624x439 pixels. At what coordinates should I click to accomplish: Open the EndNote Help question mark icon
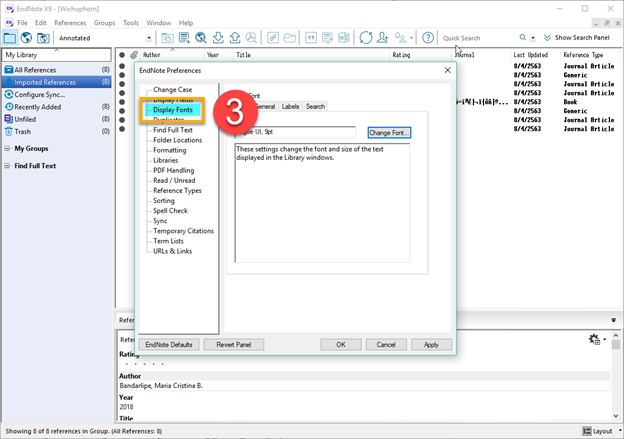tap(428, 38)
